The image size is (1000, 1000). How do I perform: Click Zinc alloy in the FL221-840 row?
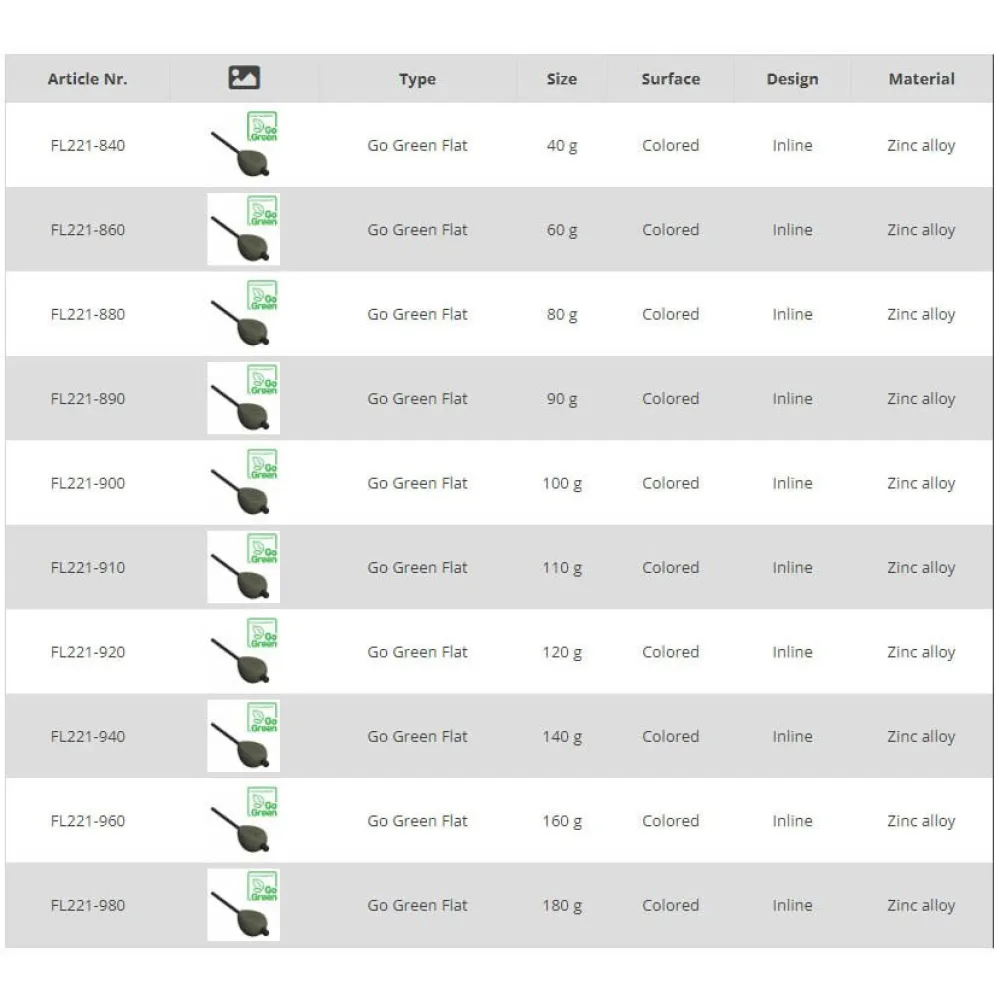click(x=921, y=145)
